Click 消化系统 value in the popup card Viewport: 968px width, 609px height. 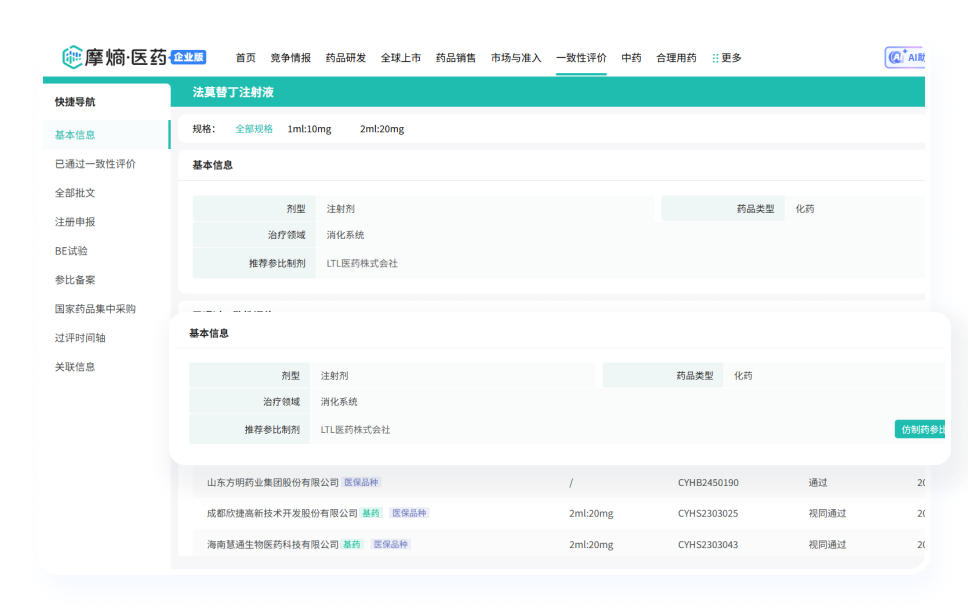coord(339,401)
